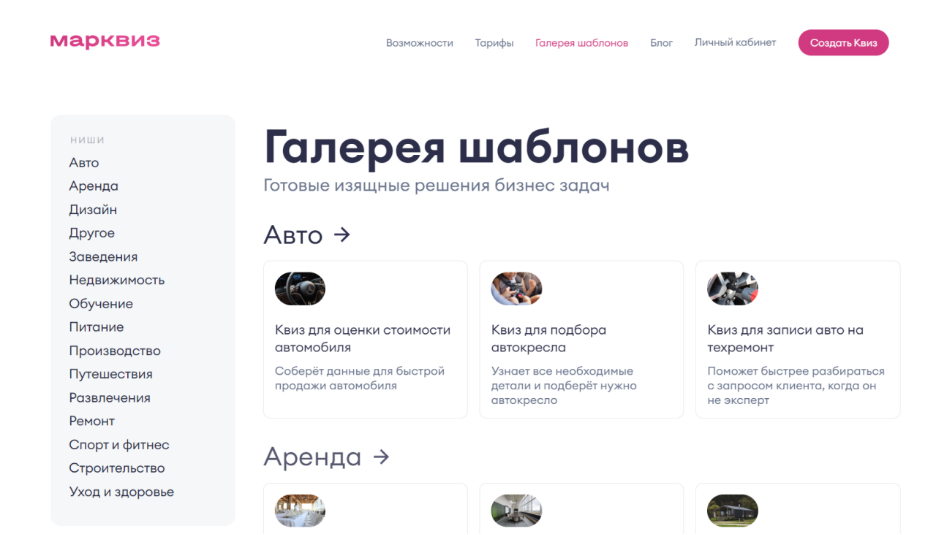Open first Аренда card banquet hall thumbnail
The width and height of the screenshot is (936, 535).
300,511
